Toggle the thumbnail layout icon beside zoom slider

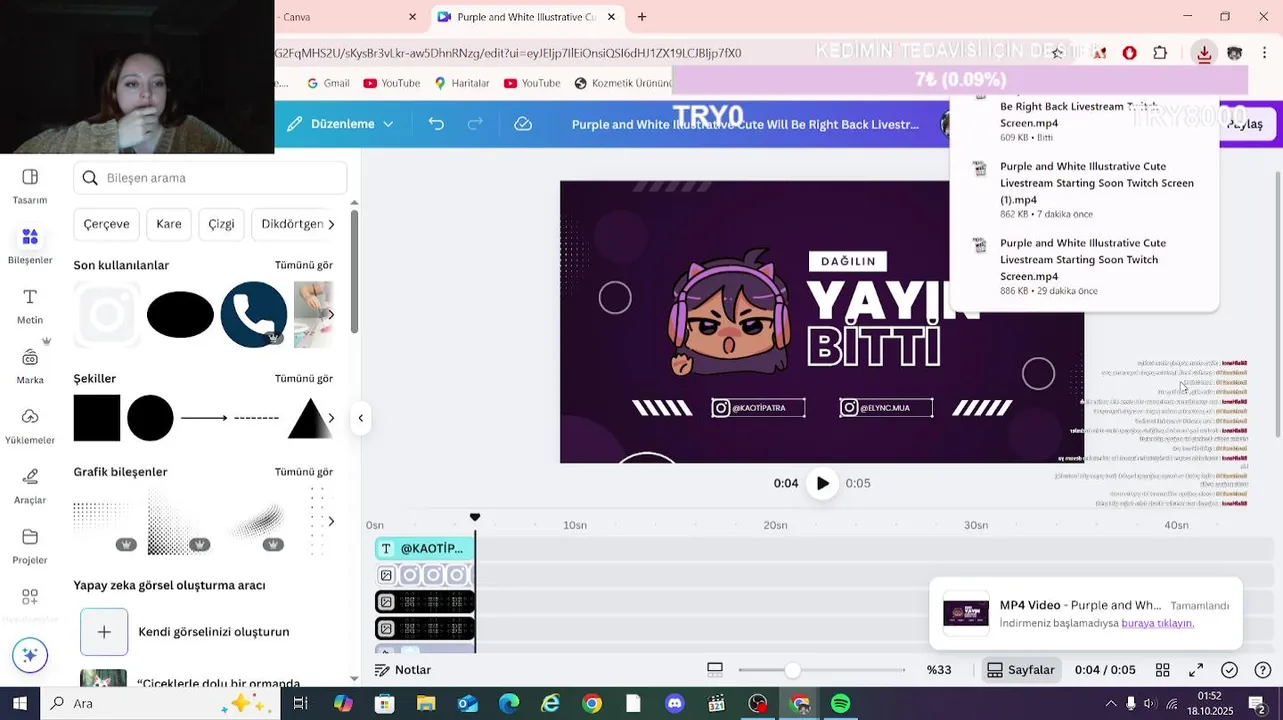[x=715, y=670]
